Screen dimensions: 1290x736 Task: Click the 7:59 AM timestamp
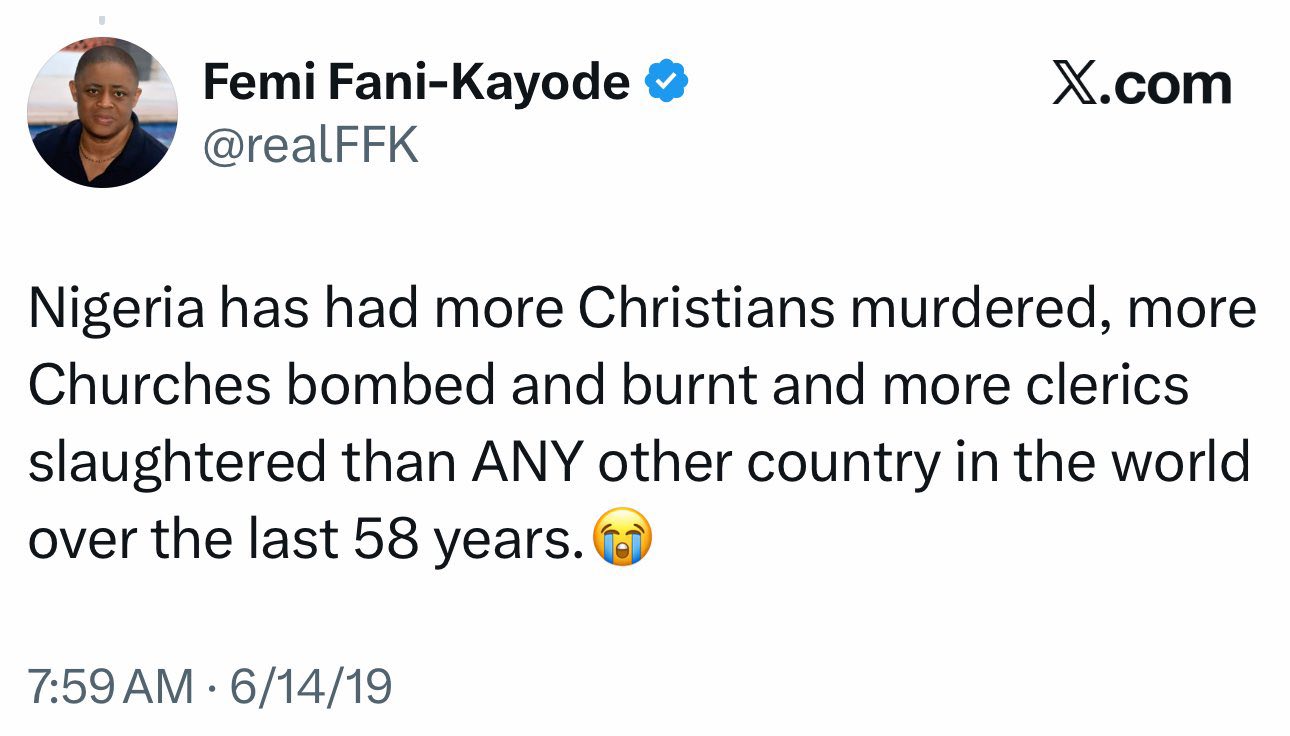110,686
